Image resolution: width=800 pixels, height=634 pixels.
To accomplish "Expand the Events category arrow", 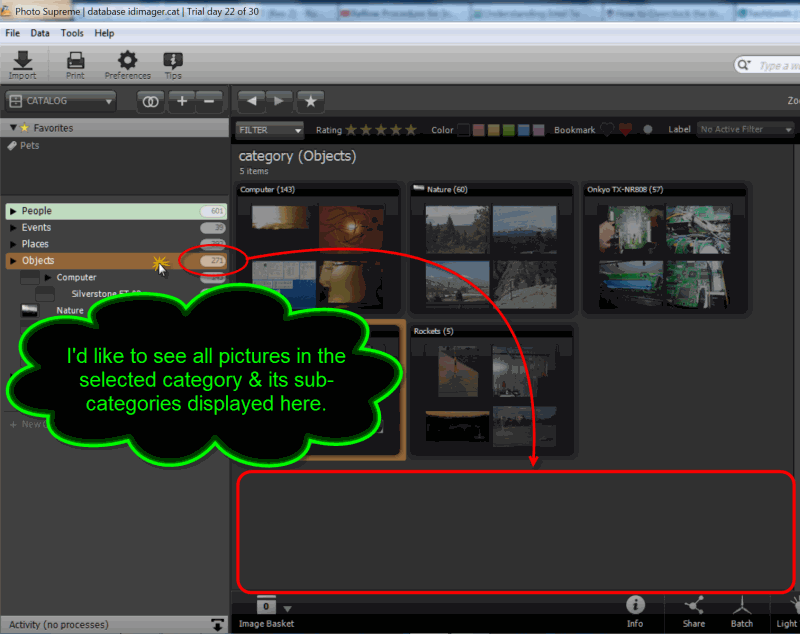I will (13, 227).
